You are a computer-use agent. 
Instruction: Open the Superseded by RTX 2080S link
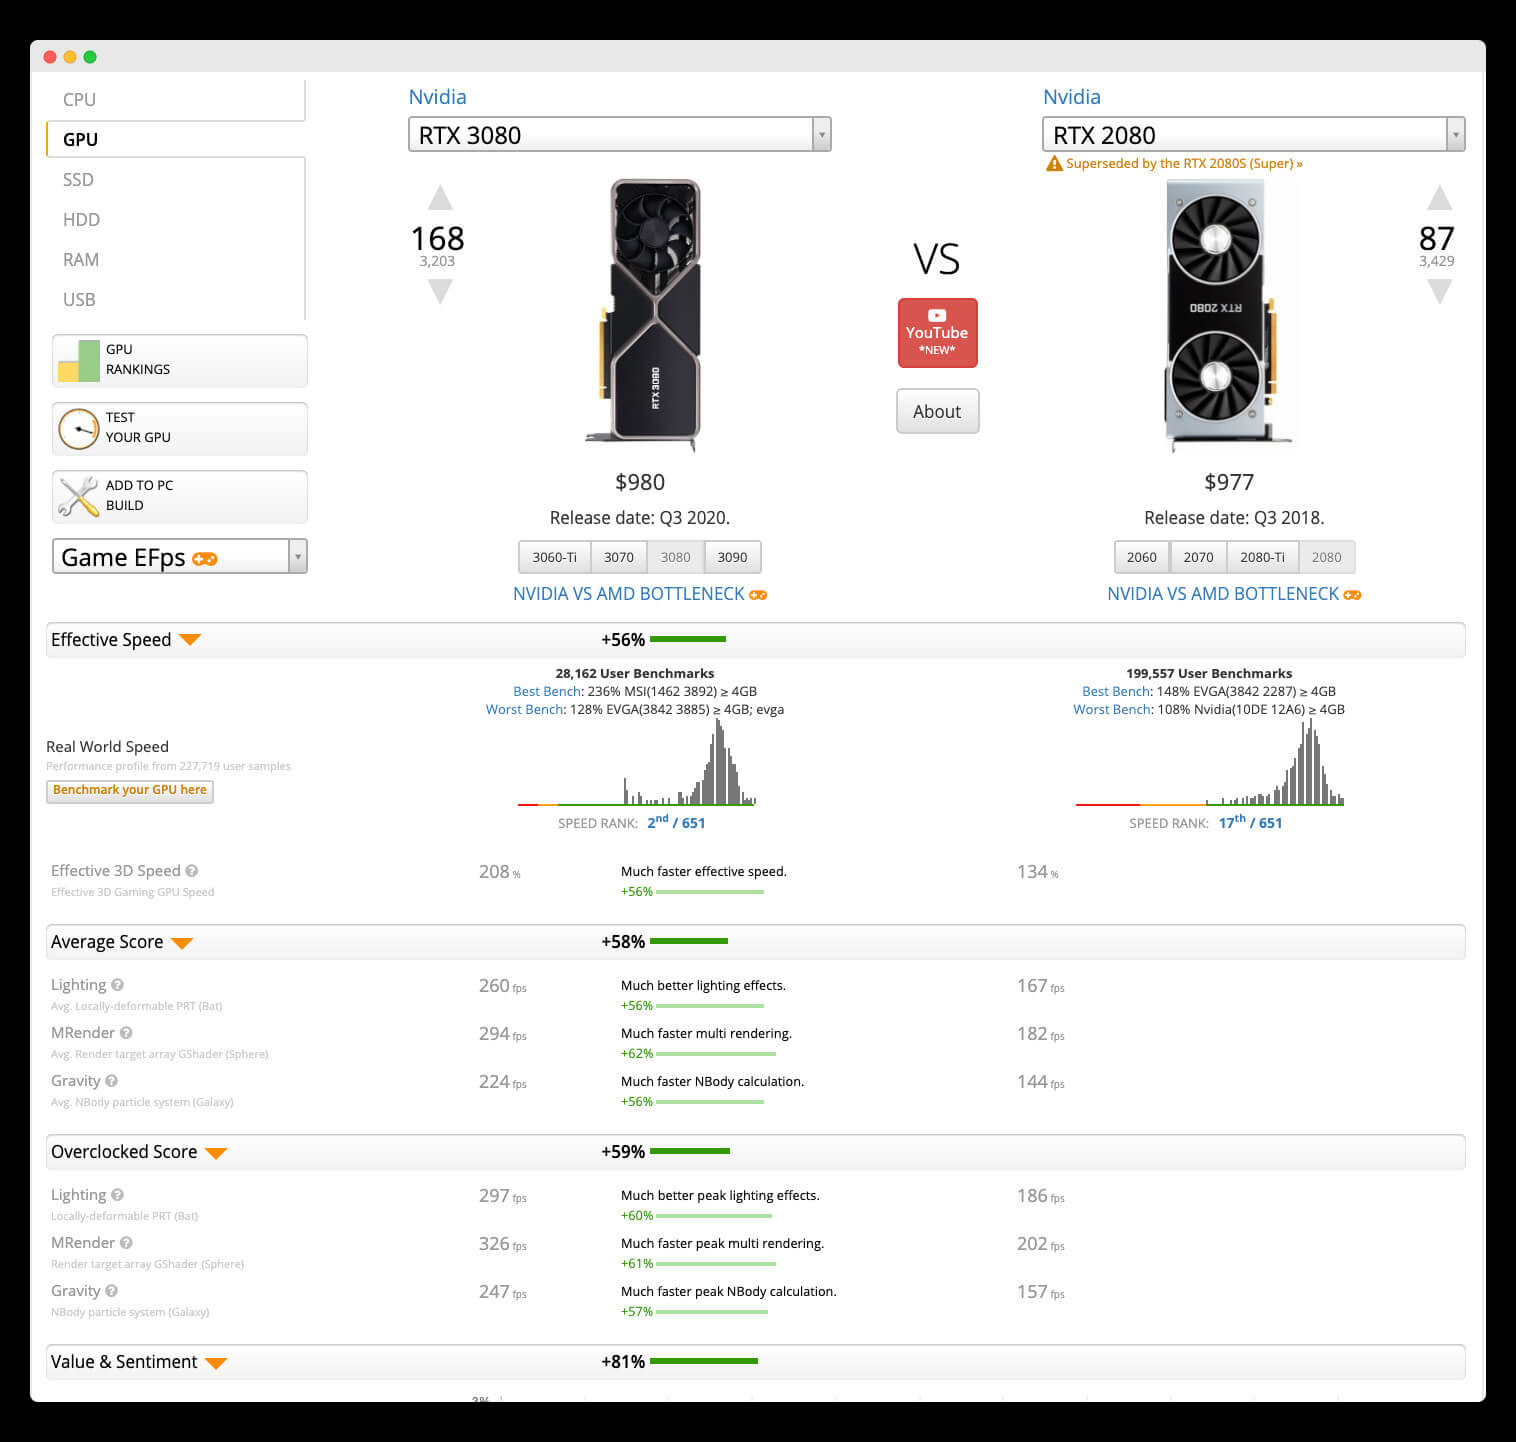(x=1183, y=164)
